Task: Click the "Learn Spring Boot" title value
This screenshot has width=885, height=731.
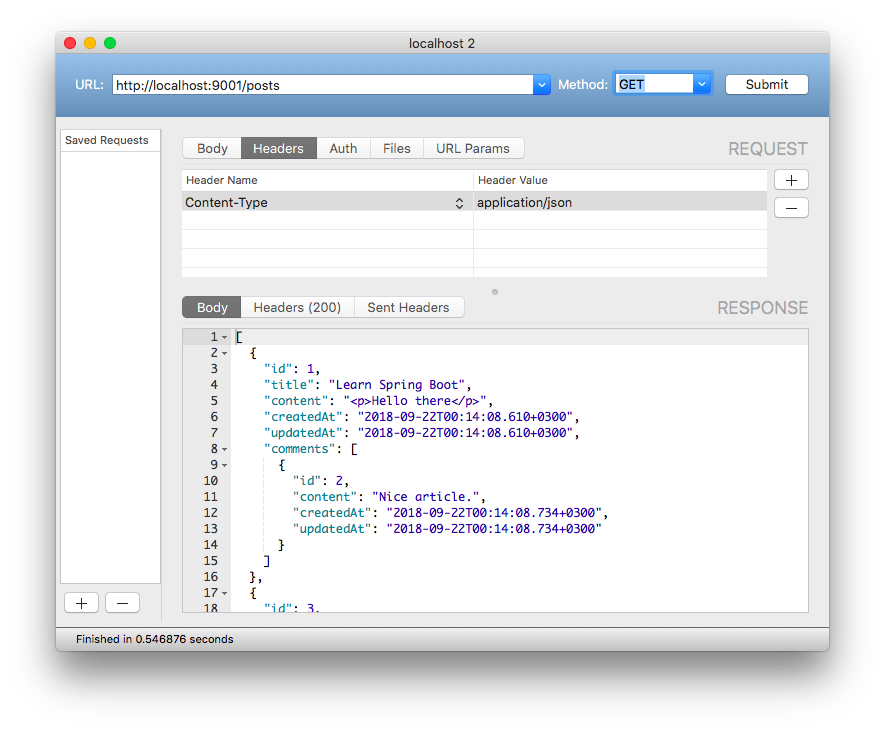Action: pyautogui.click(x=397, y=385)
